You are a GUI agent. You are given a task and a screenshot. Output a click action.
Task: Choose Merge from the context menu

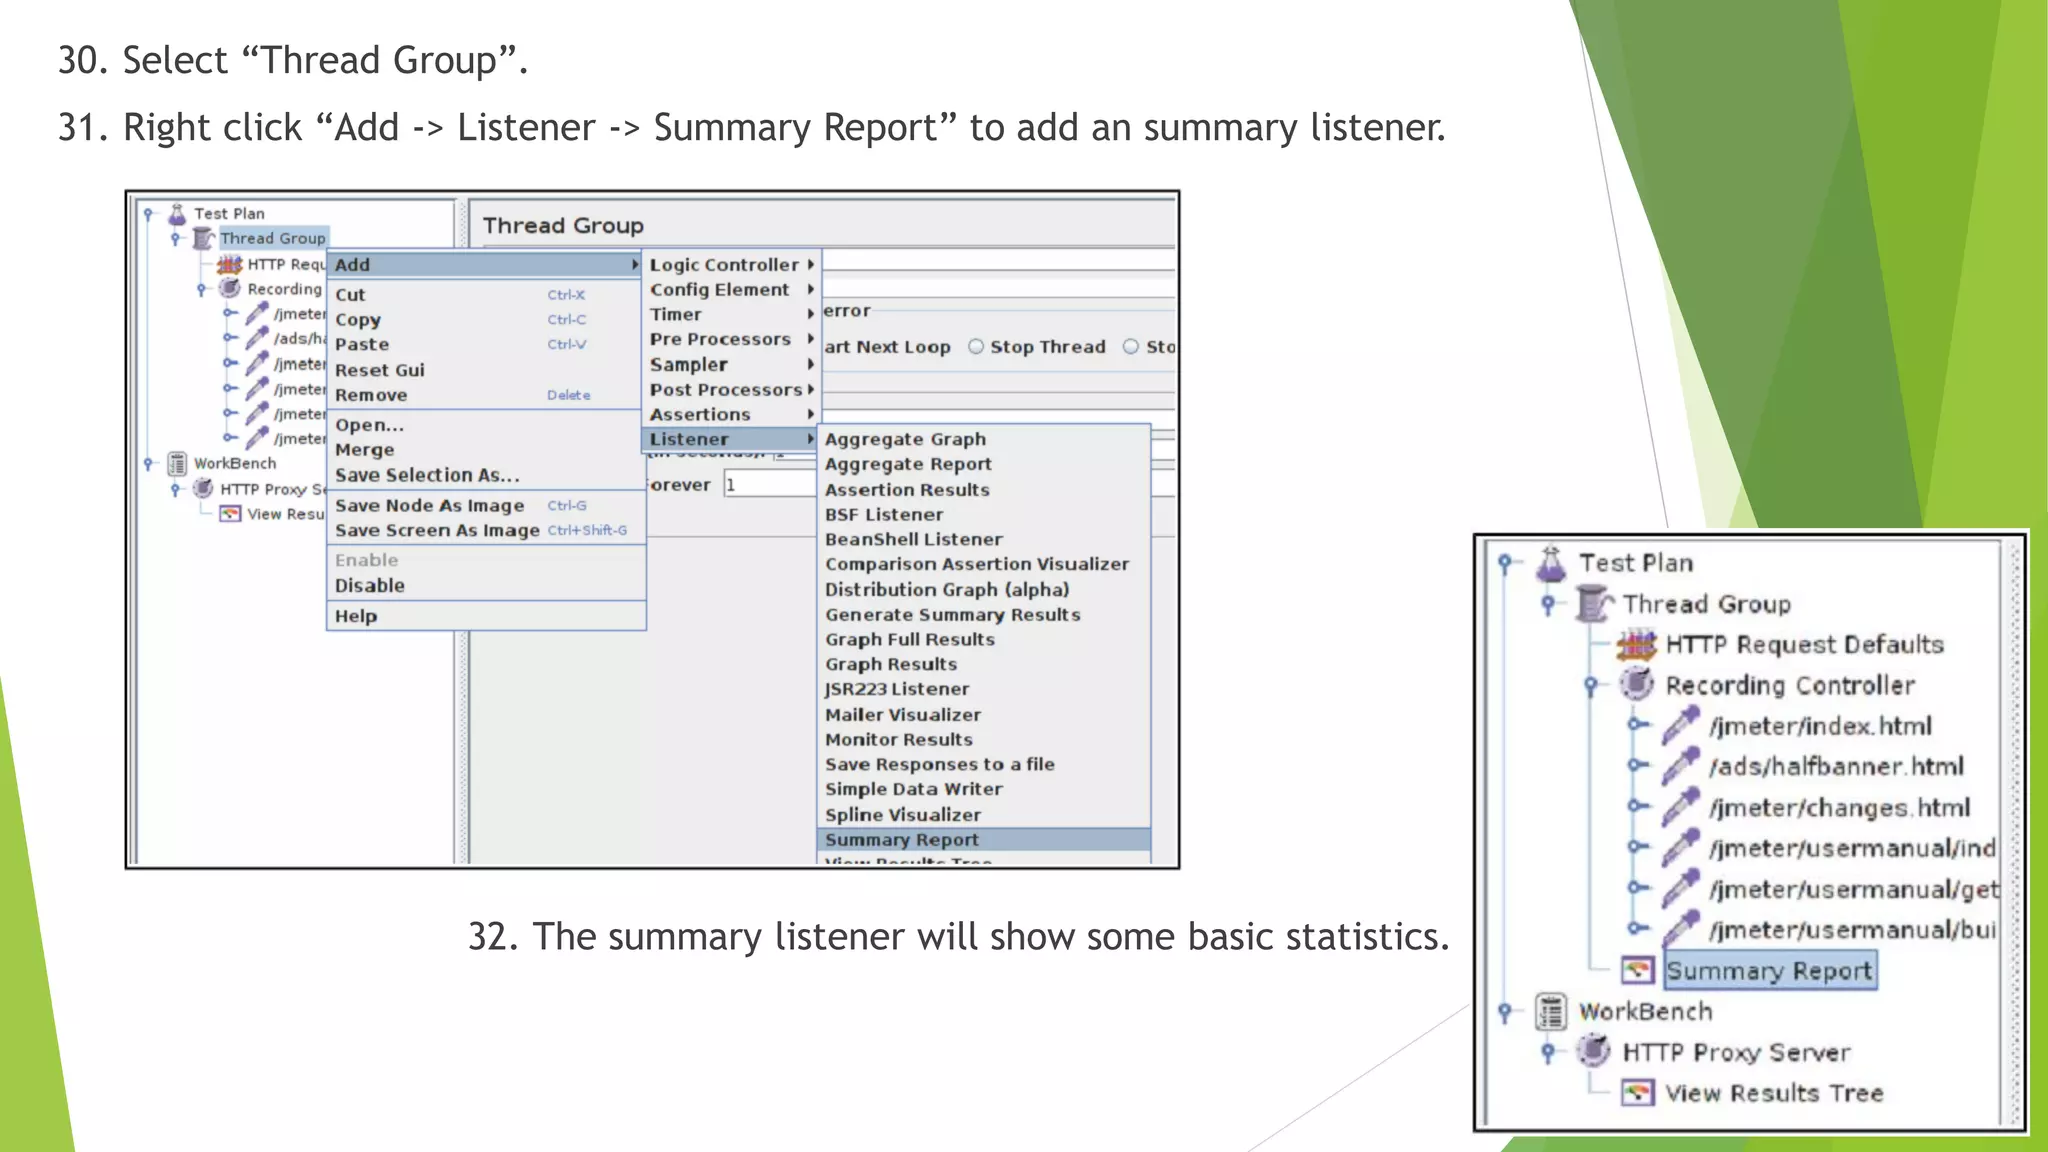coord(486,450)
